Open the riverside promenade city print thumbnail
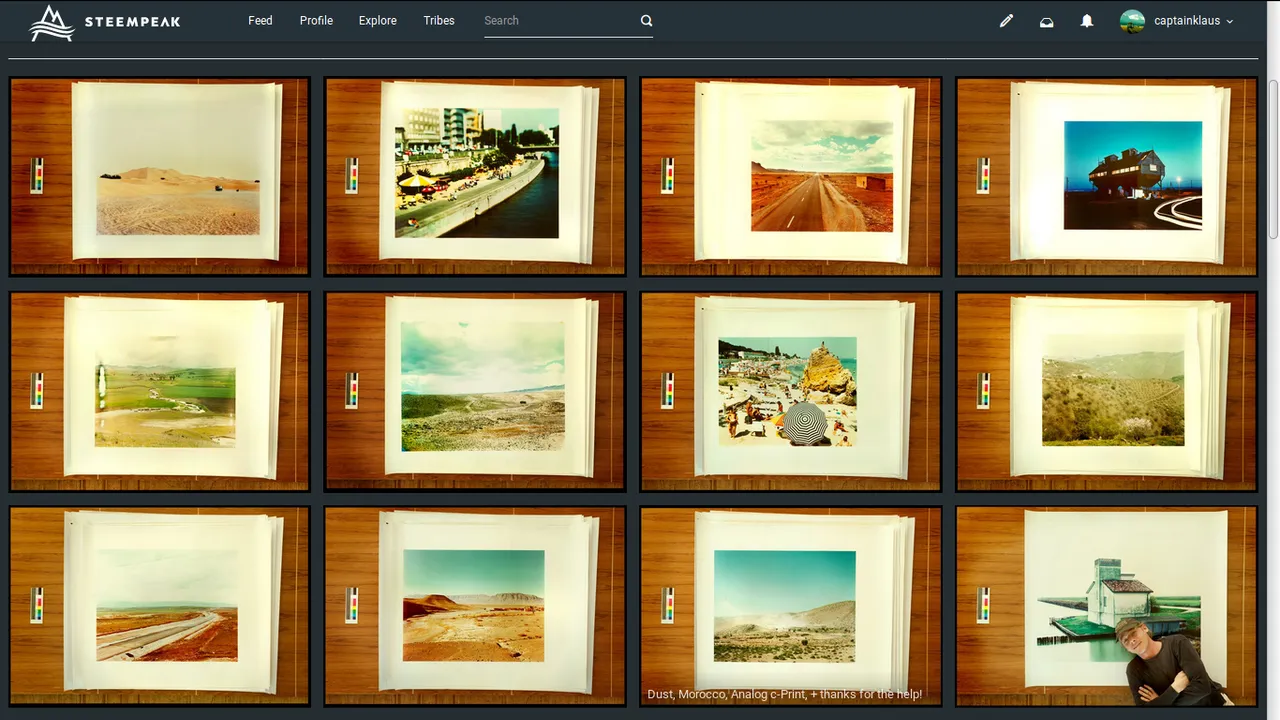The height and width of the screenshot is (720, 1280). point(475,176)
